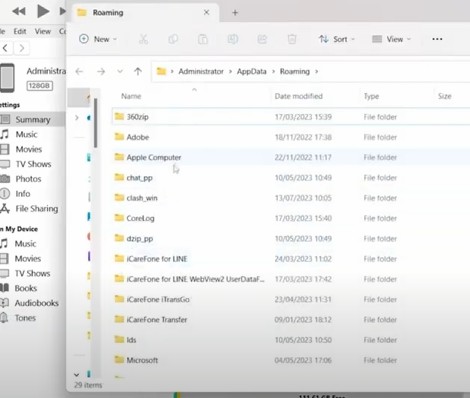Select the CoreLog folder
Viewport: 470px width, 398px height.
290,218
